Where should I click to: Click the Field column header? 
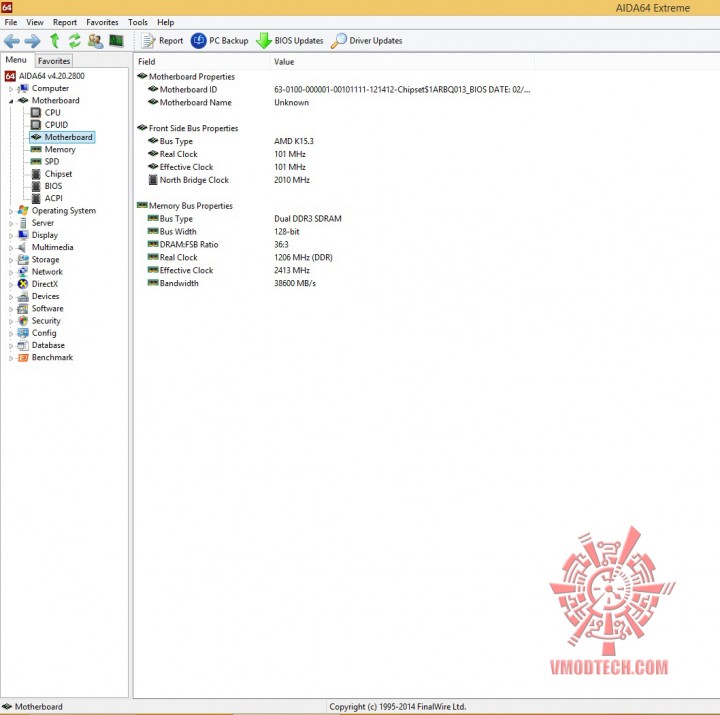pos(202,62)
